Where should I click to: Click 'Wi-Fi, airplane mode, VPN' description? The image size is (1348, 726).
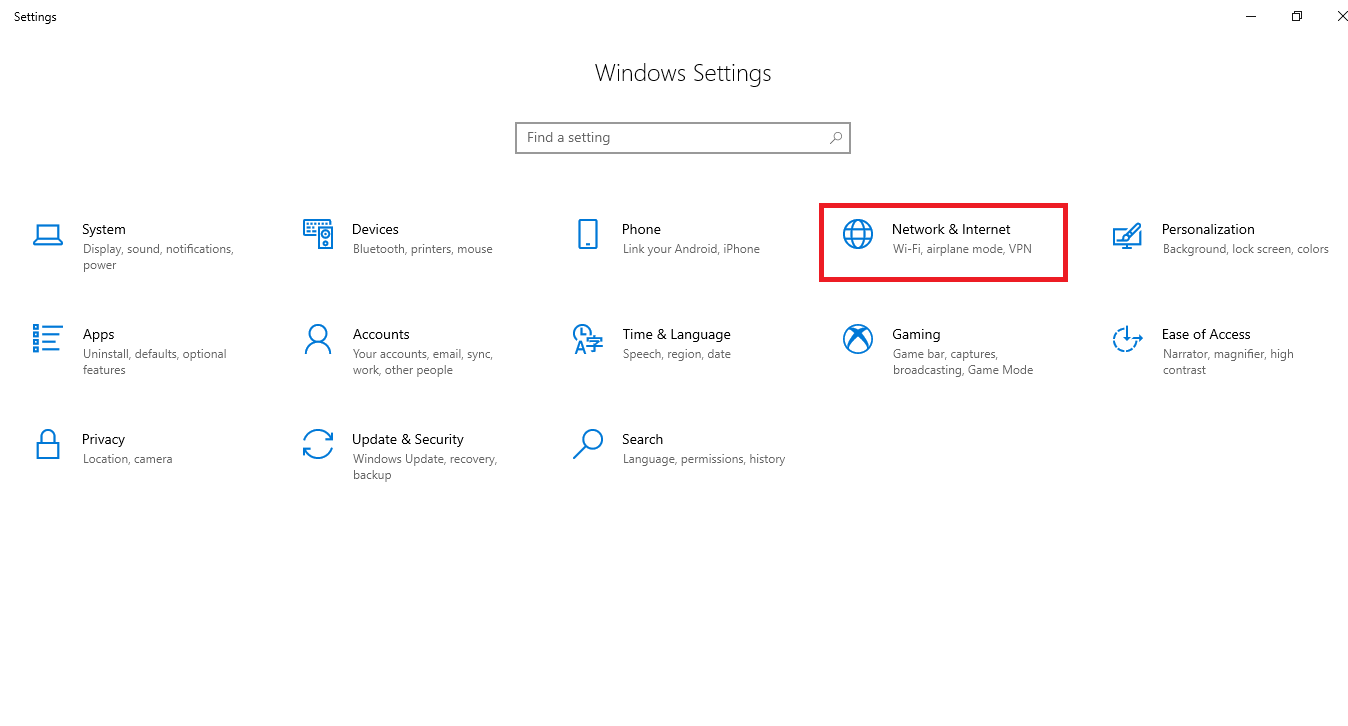(962, 249)
